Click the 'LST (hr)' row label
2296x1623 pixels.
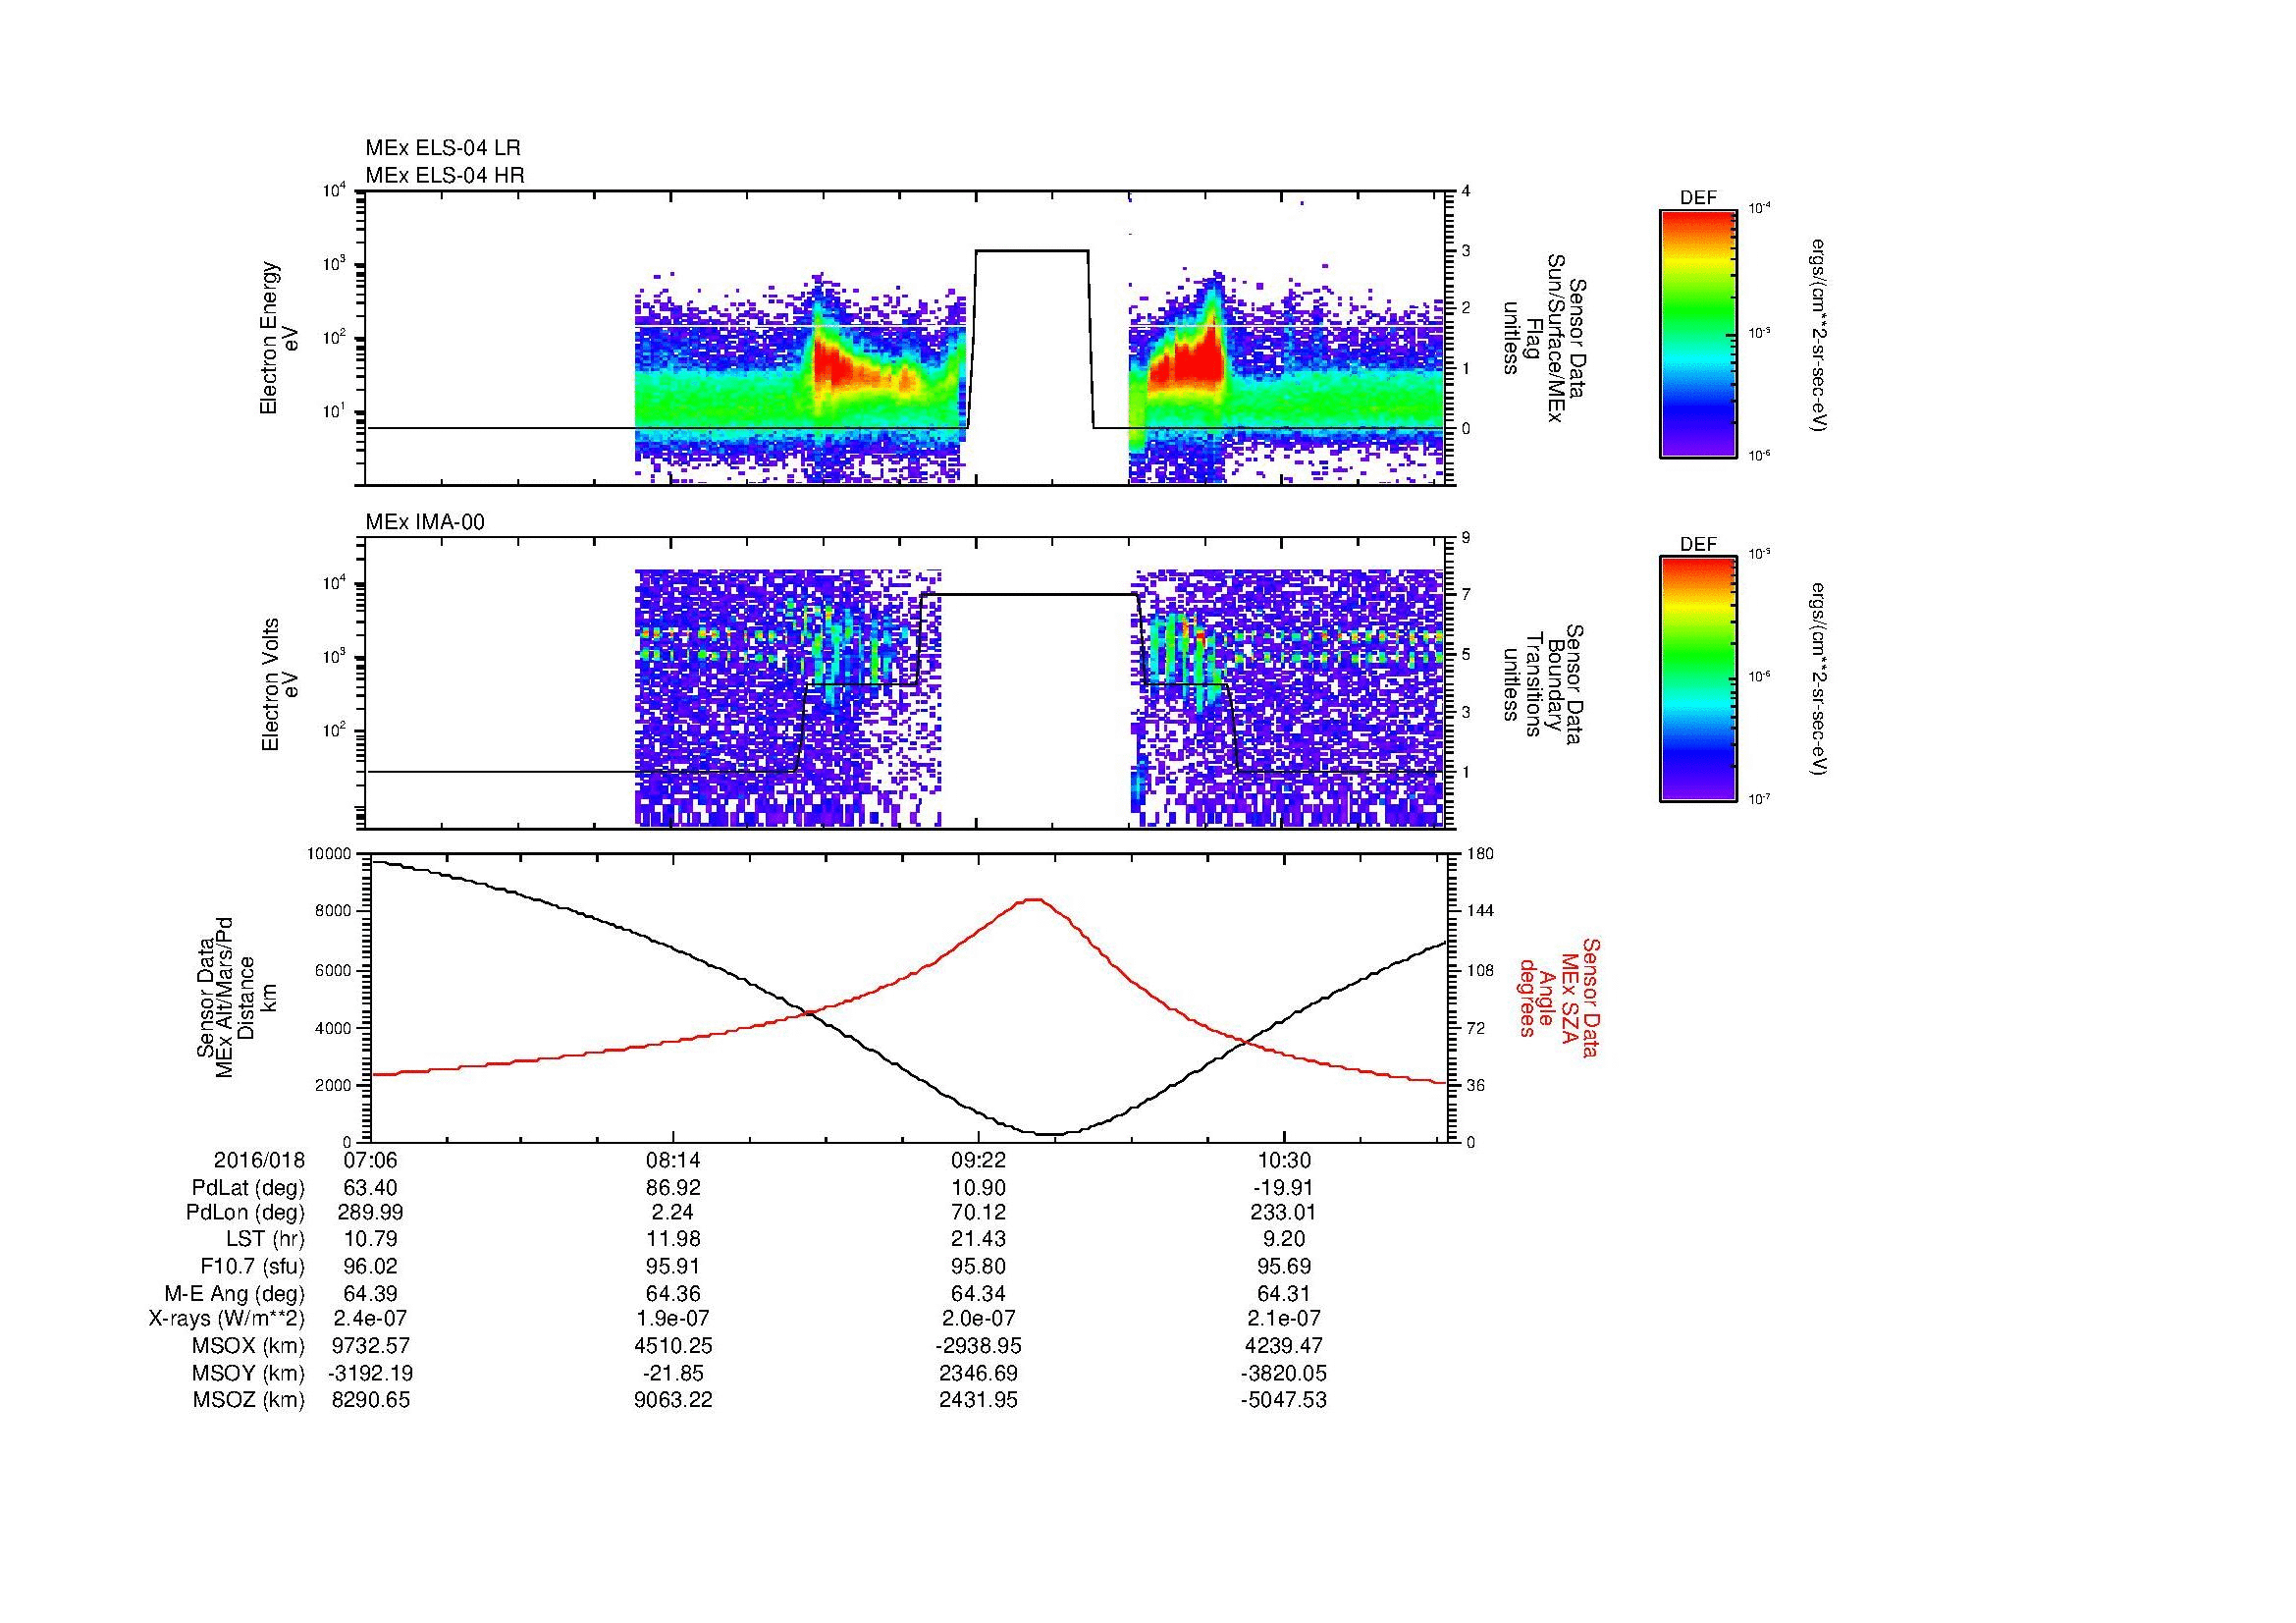[265, 1240]
